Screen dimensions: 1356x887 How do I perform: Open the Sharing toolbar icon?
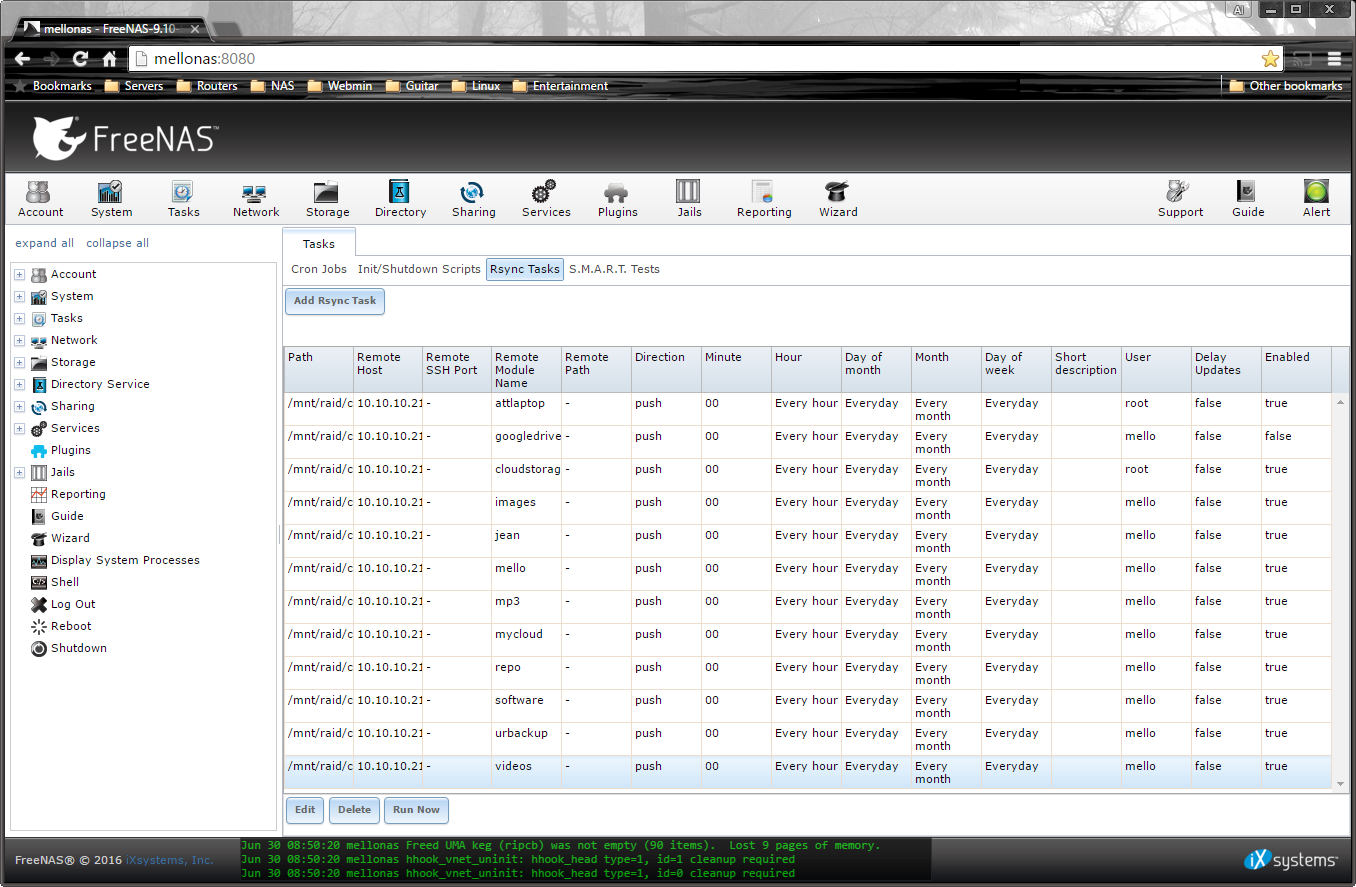coord(473,198)
